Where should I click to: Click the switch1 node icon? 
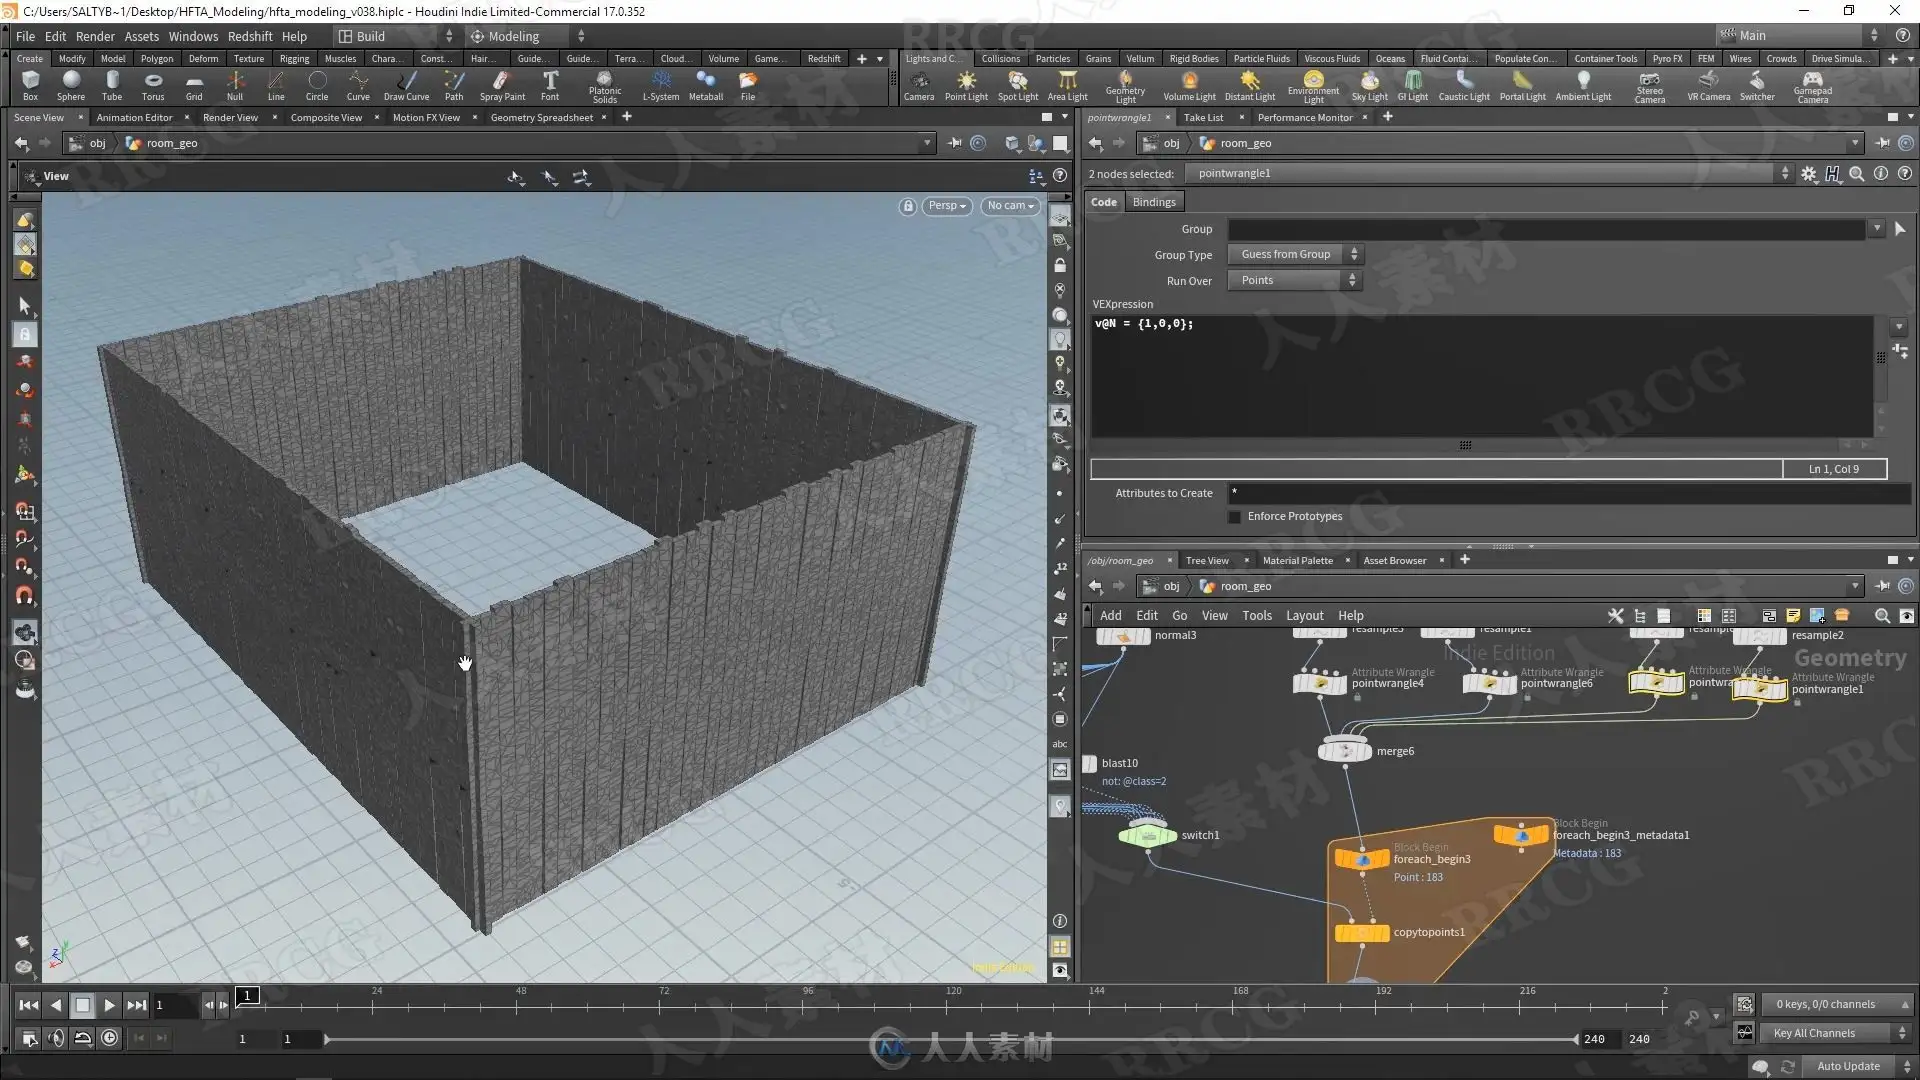pos(1147,835)
